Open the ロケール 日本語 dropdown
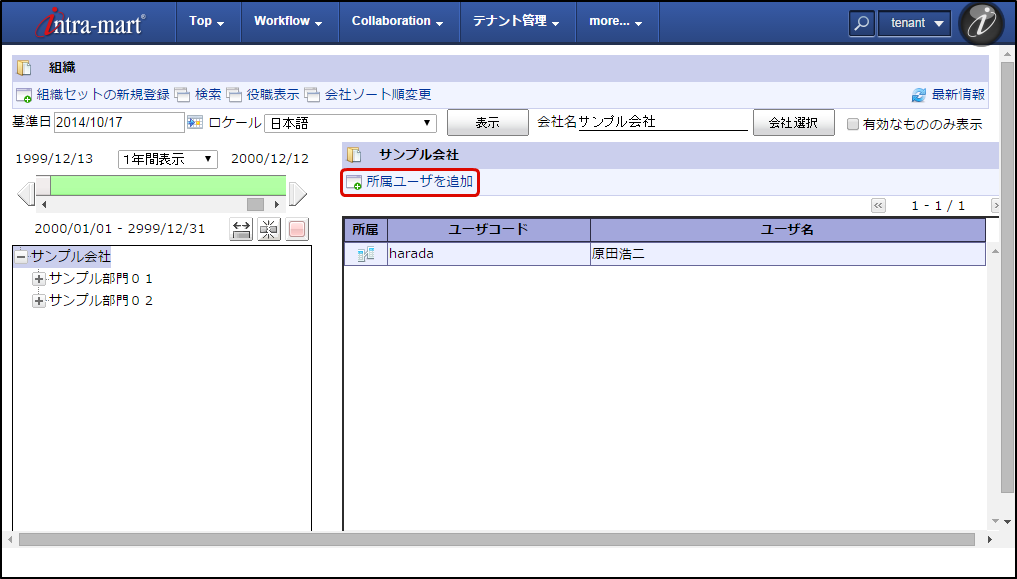Image resolution: width=1017 pixels, height=579 pixels. tap(350, 123)
